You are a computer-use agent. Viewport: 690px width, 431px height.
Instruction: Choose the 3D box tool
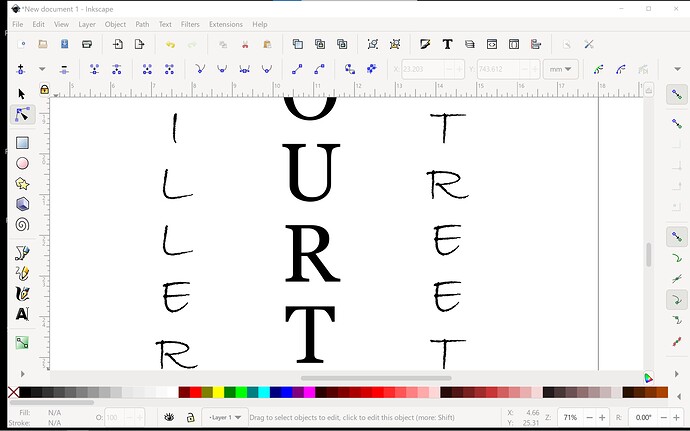click(x=22, y=204)
